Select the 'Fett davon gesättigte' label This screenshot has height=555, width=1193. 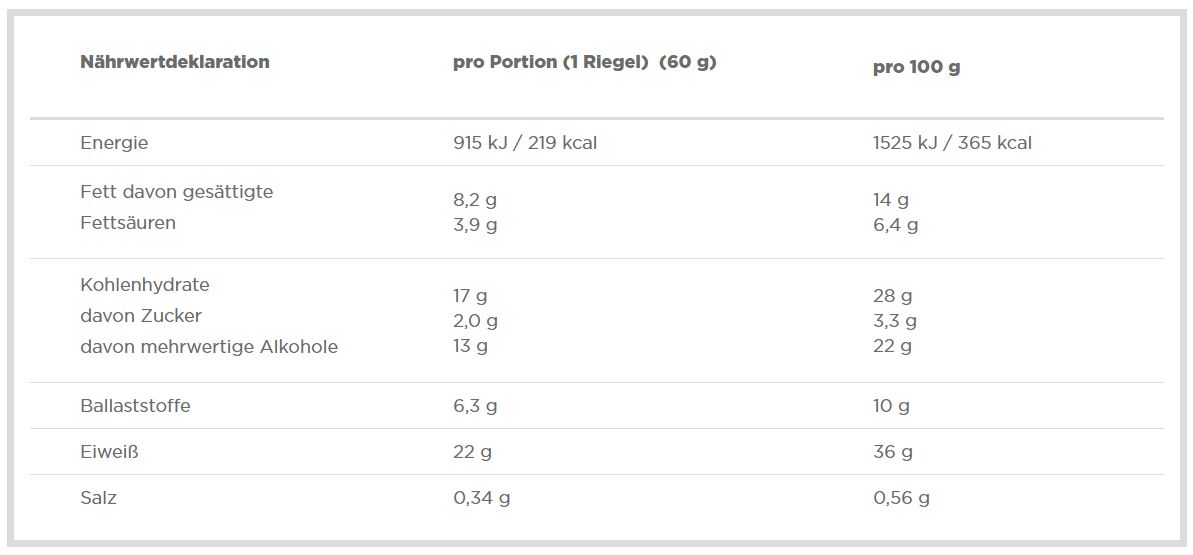click(x=176, y=192)
